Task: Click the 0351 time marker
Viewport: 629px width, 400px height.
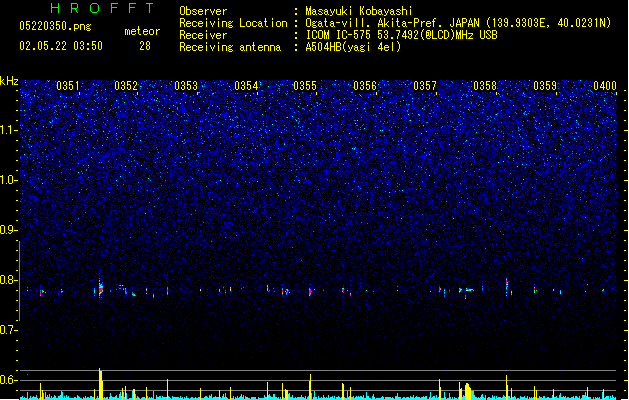Action: 67,86
